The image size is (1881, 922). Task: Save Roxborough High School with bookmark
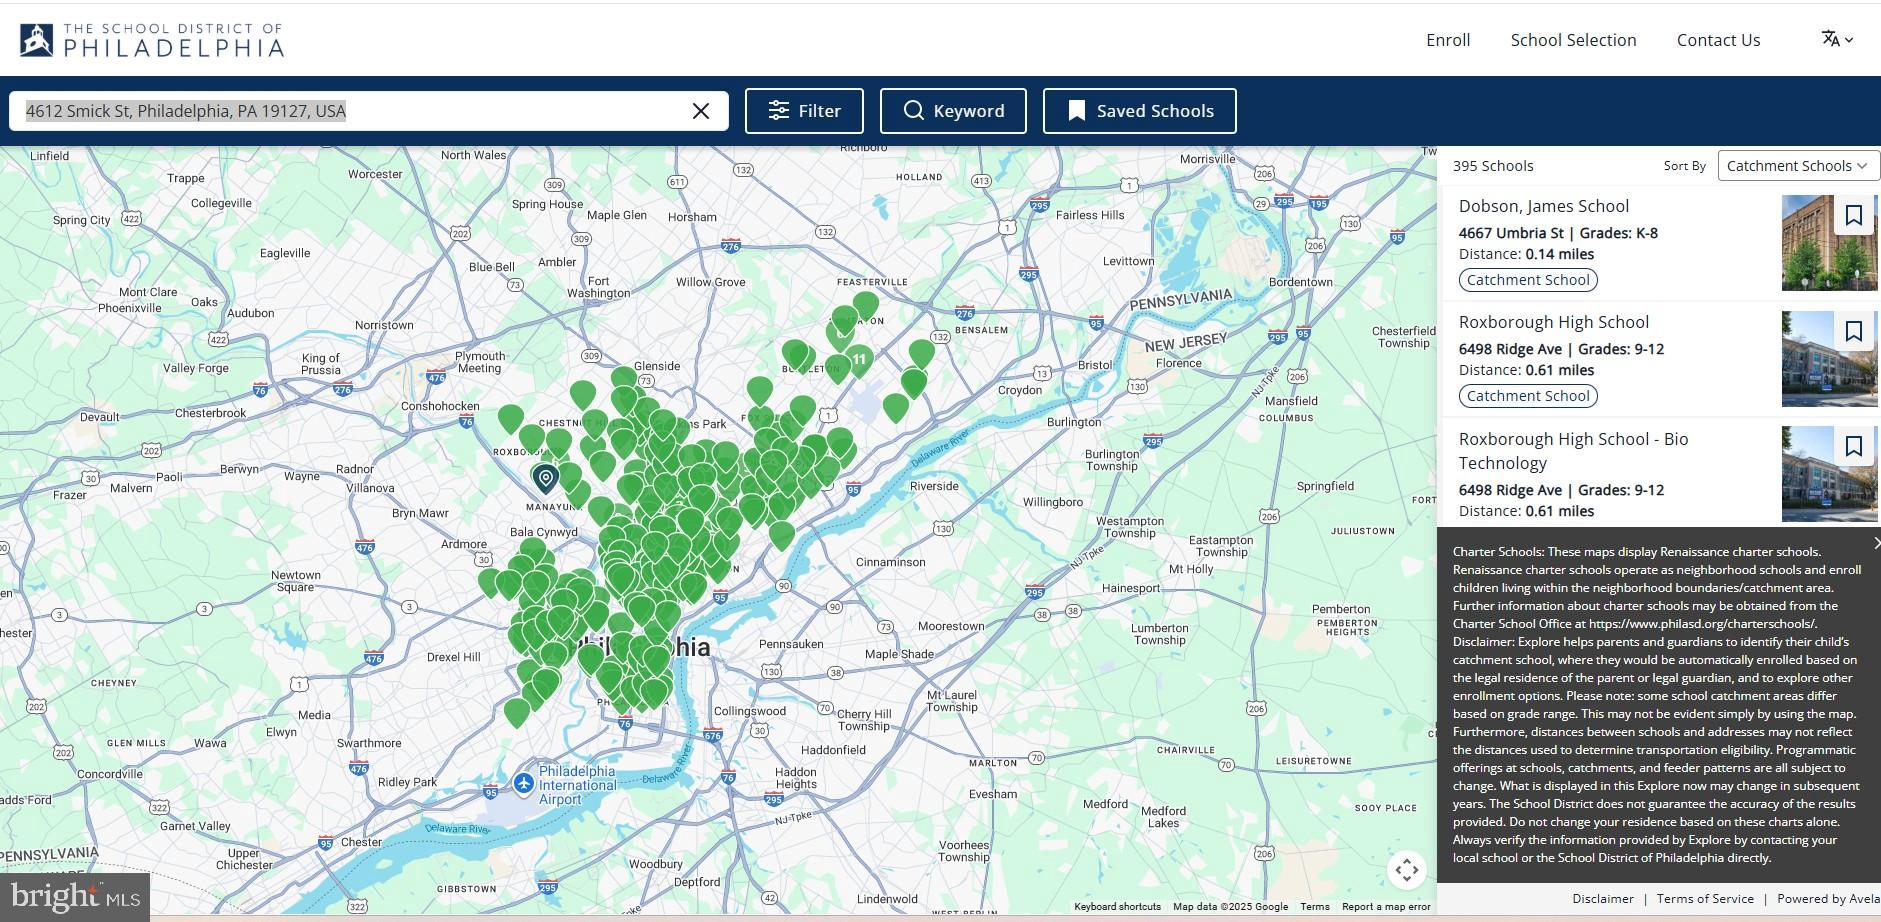(x=1853, y=331)
